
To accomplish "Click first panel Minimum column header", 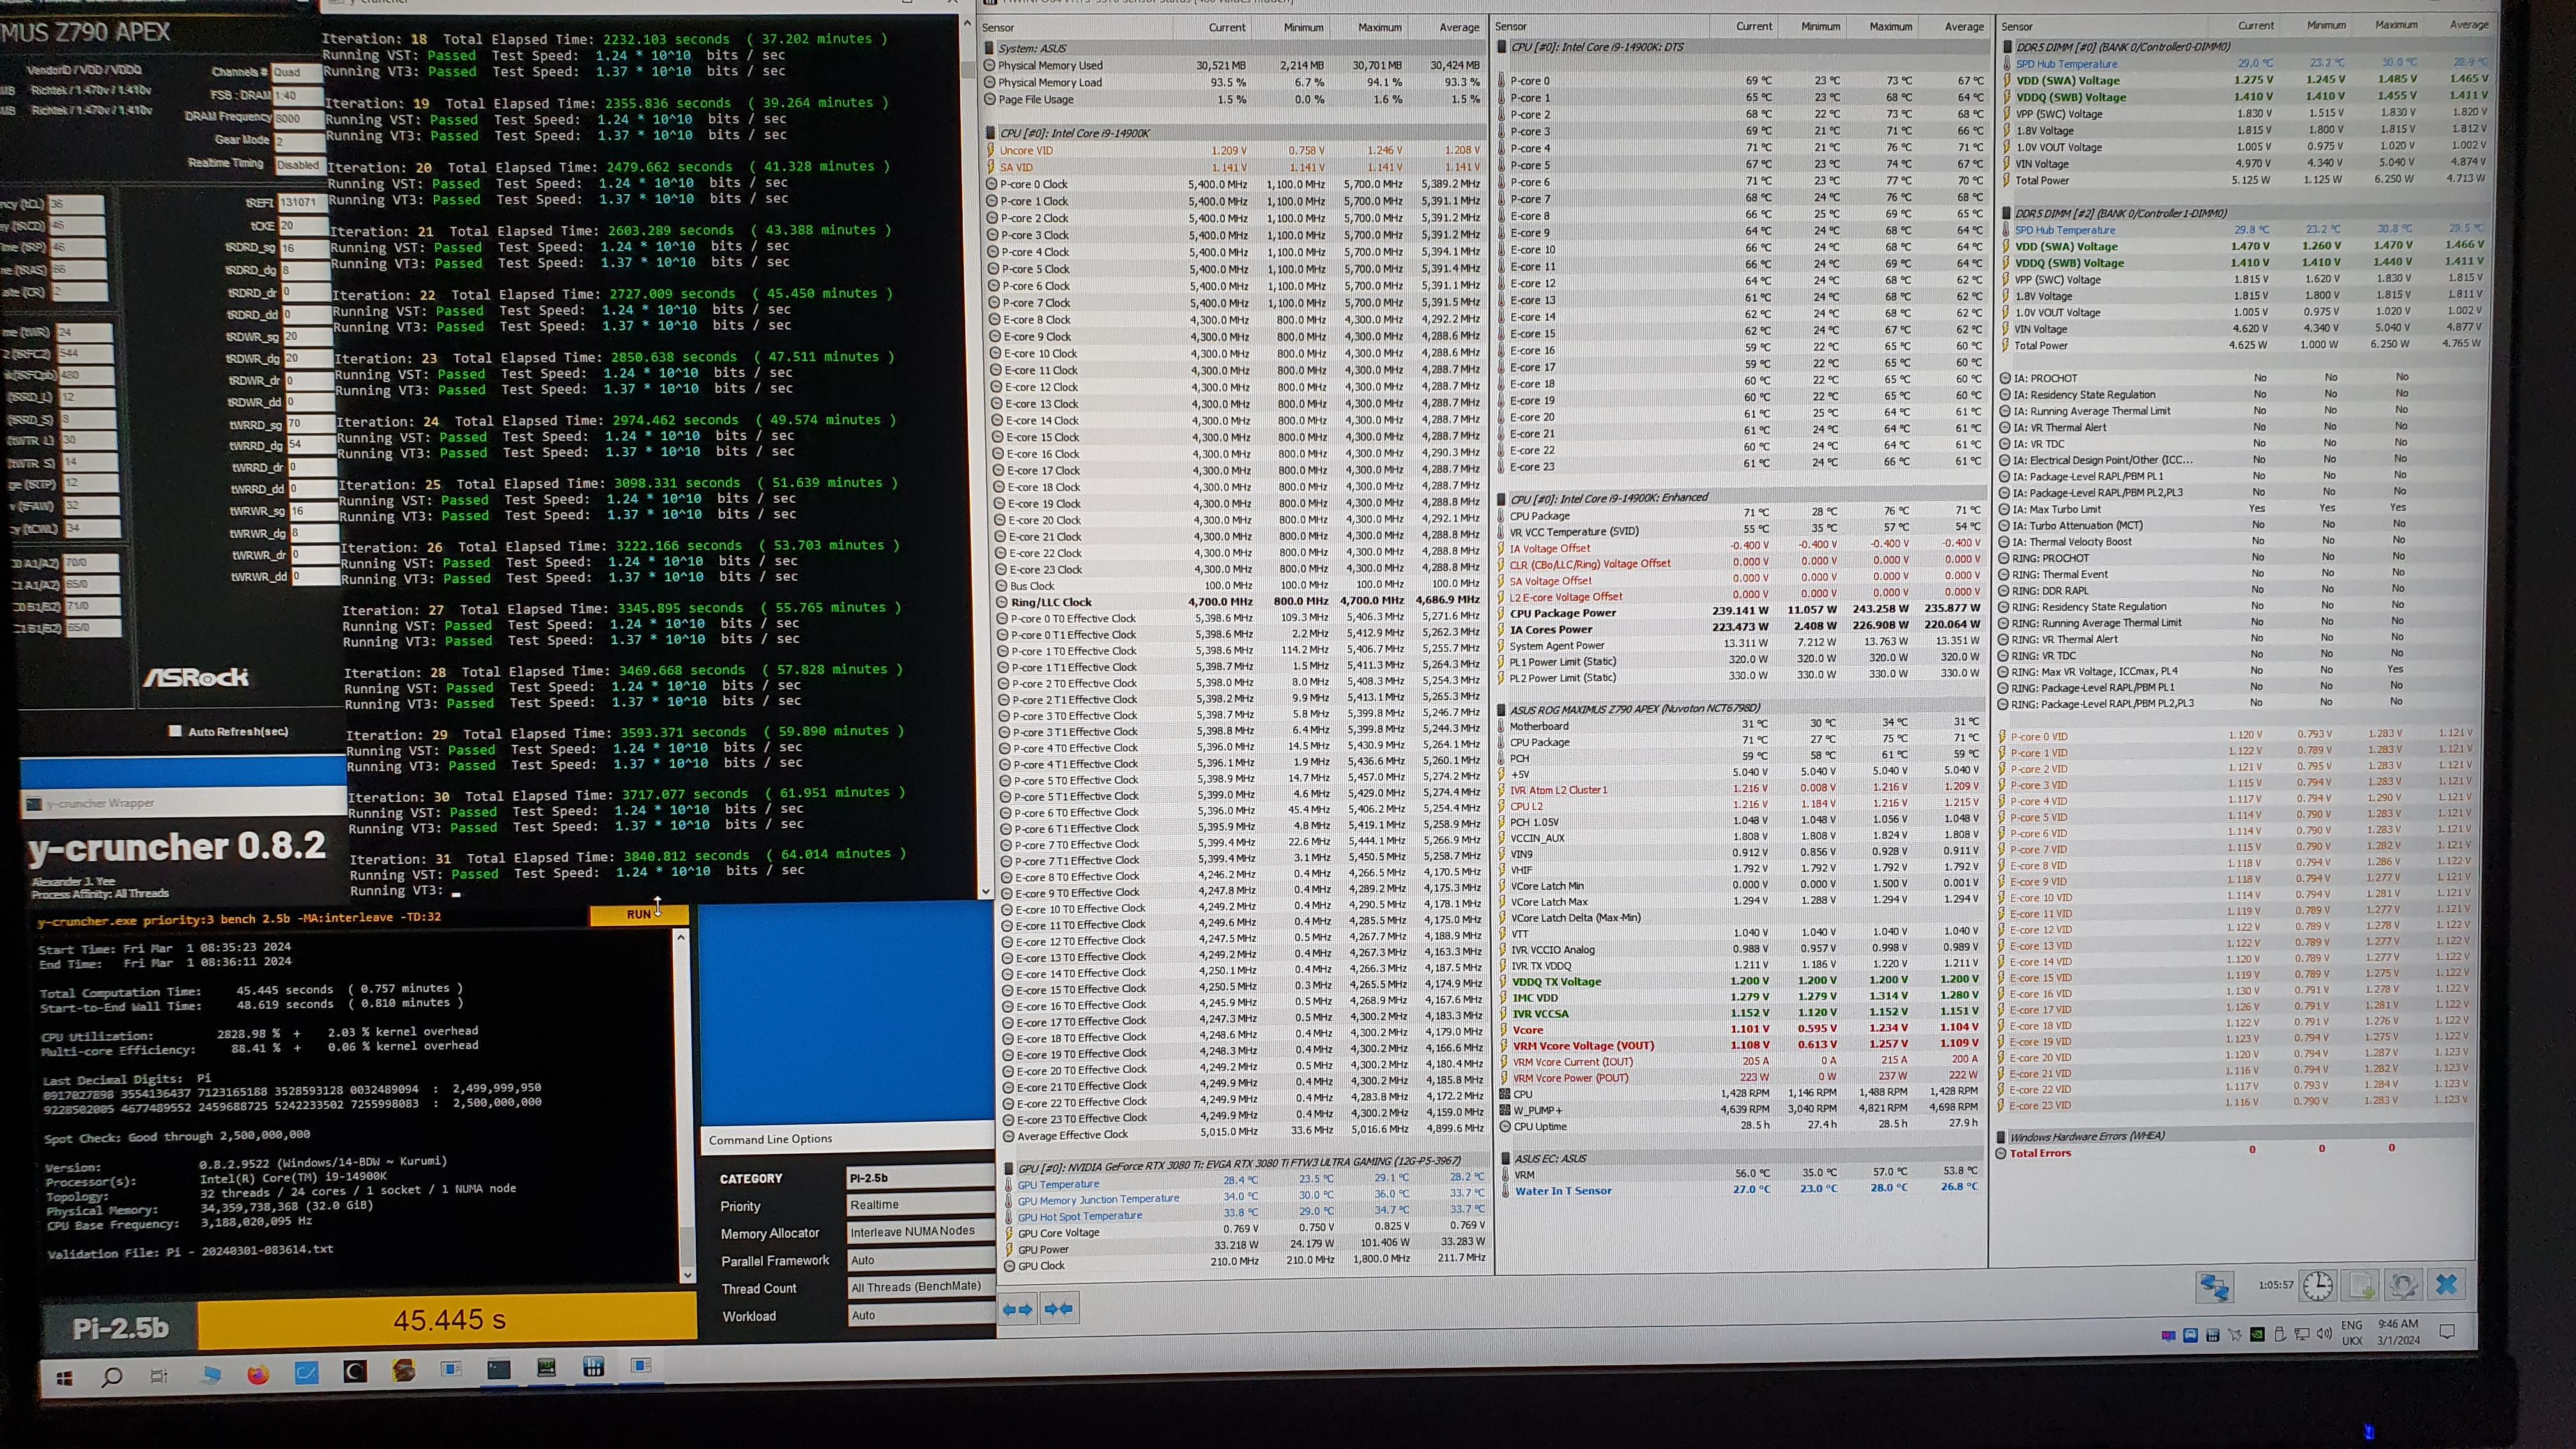I will [1303, 27].
